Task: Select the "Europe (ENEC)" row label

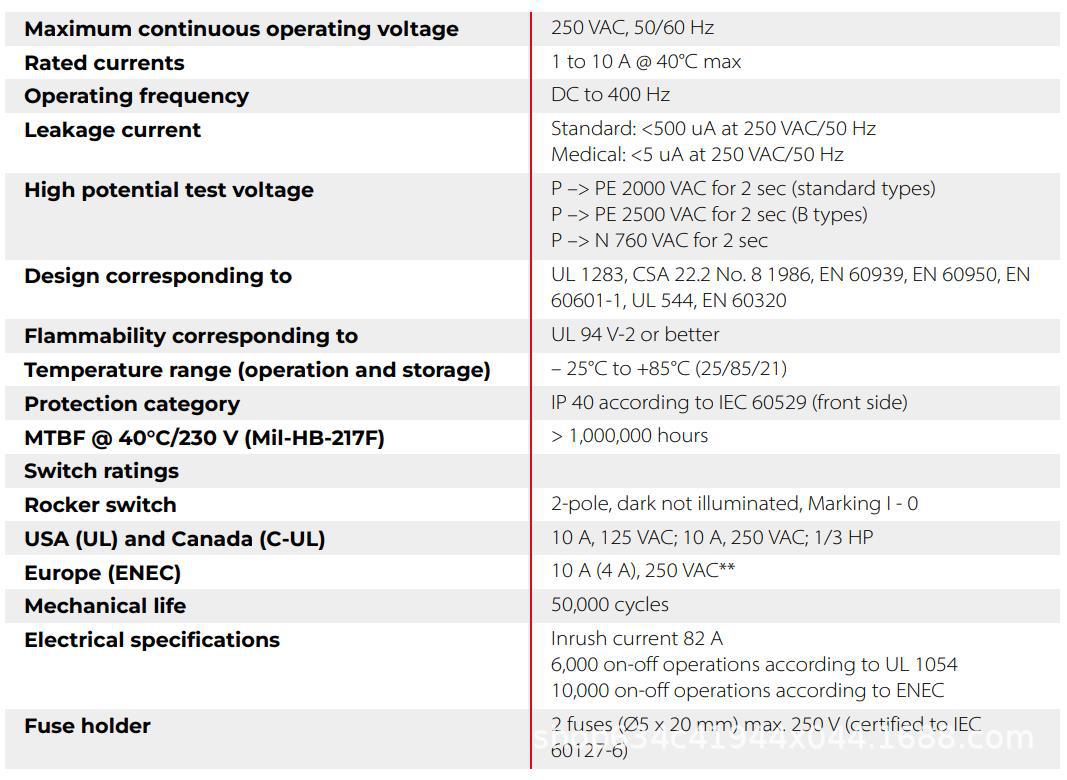Action: pyautogui.click(x=102, y=573)
